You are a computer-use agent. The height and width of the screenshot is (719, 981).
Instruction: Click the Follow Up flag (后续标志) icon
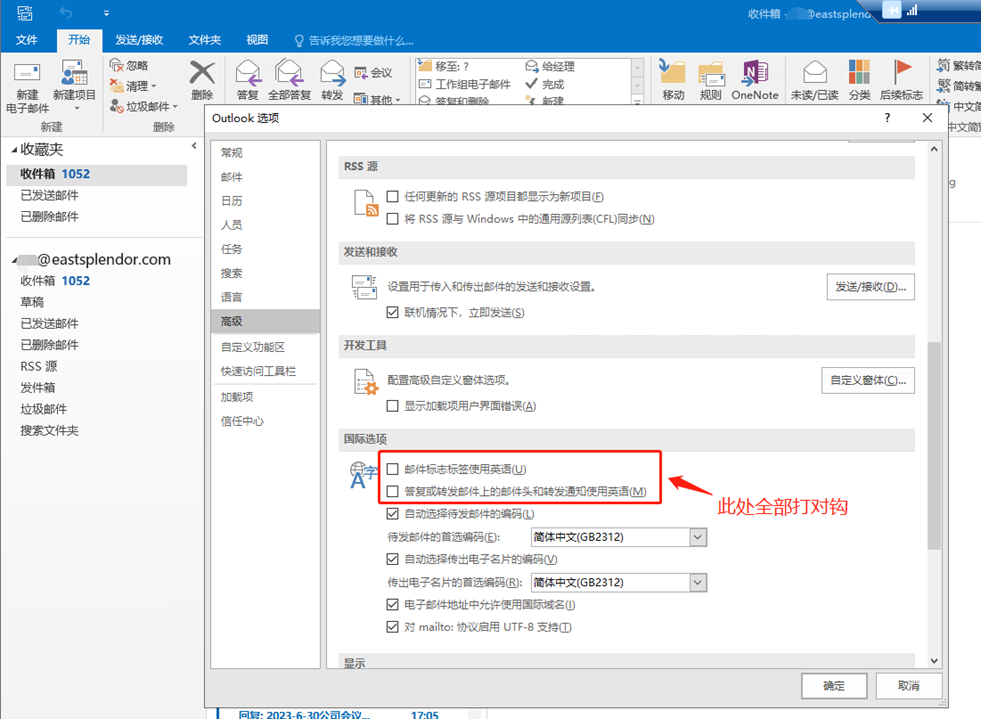coord(901,76)
